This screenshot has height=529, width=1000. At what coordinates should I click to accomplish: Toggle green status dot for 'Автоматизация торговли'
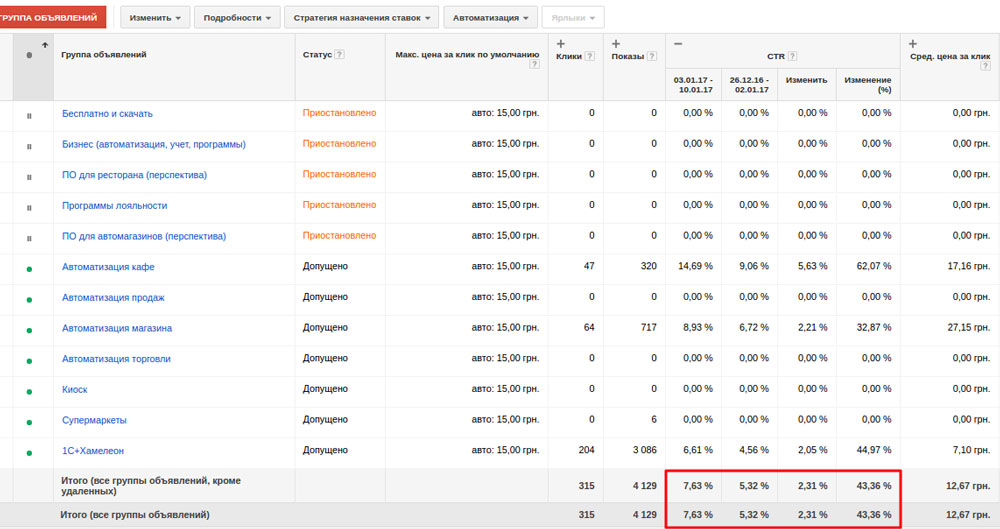point(29,361)
